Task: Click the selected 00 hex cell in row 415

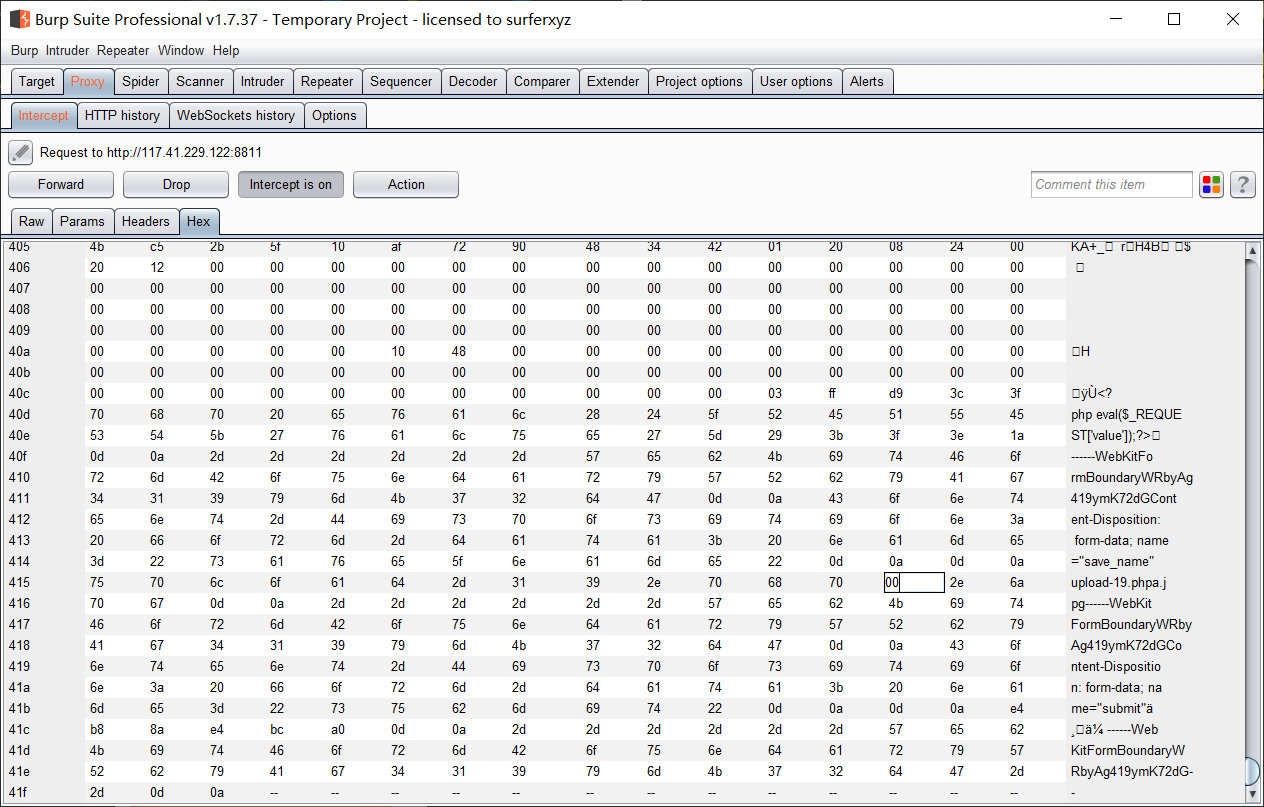Action: (x=914, y=582)
